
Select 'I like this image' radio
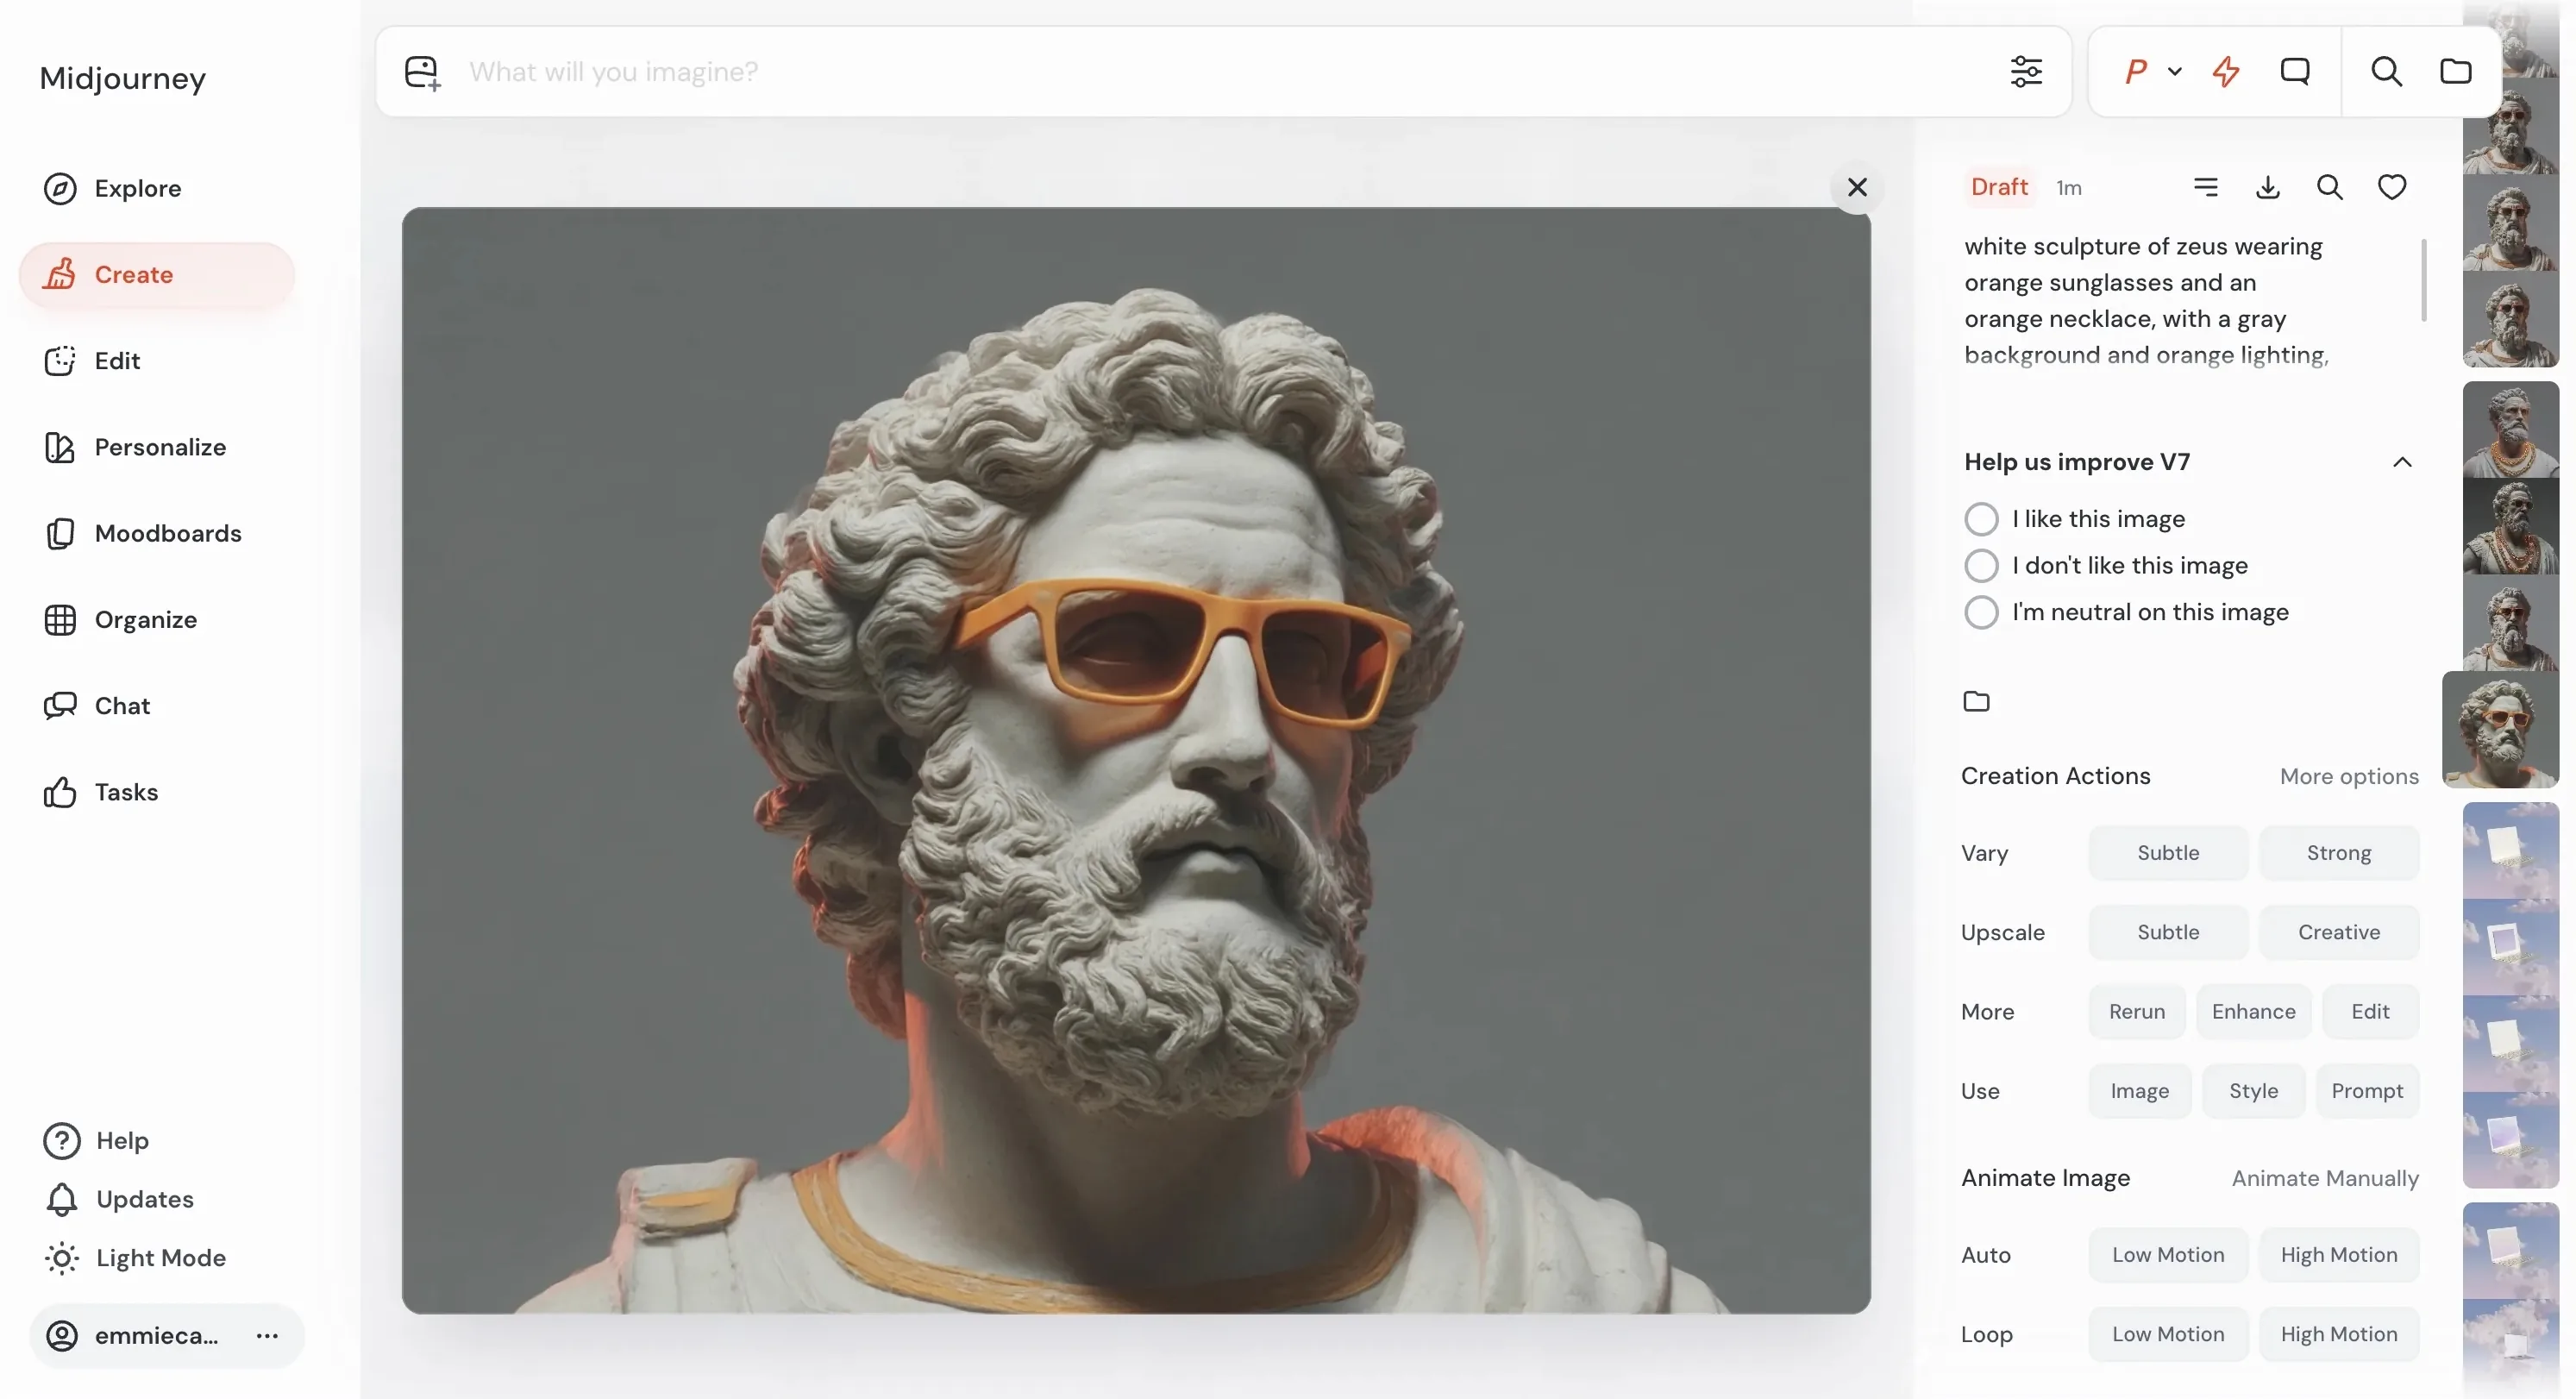[1981, 519]
